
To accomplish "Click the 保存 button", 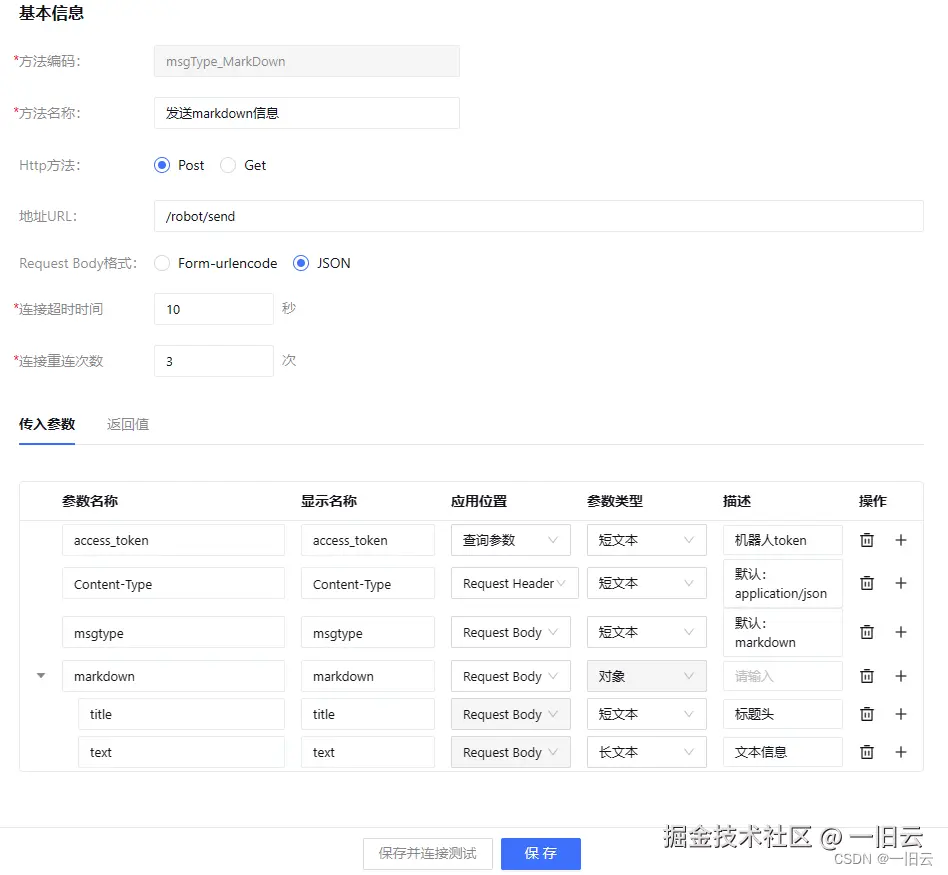I will [541, 853].
